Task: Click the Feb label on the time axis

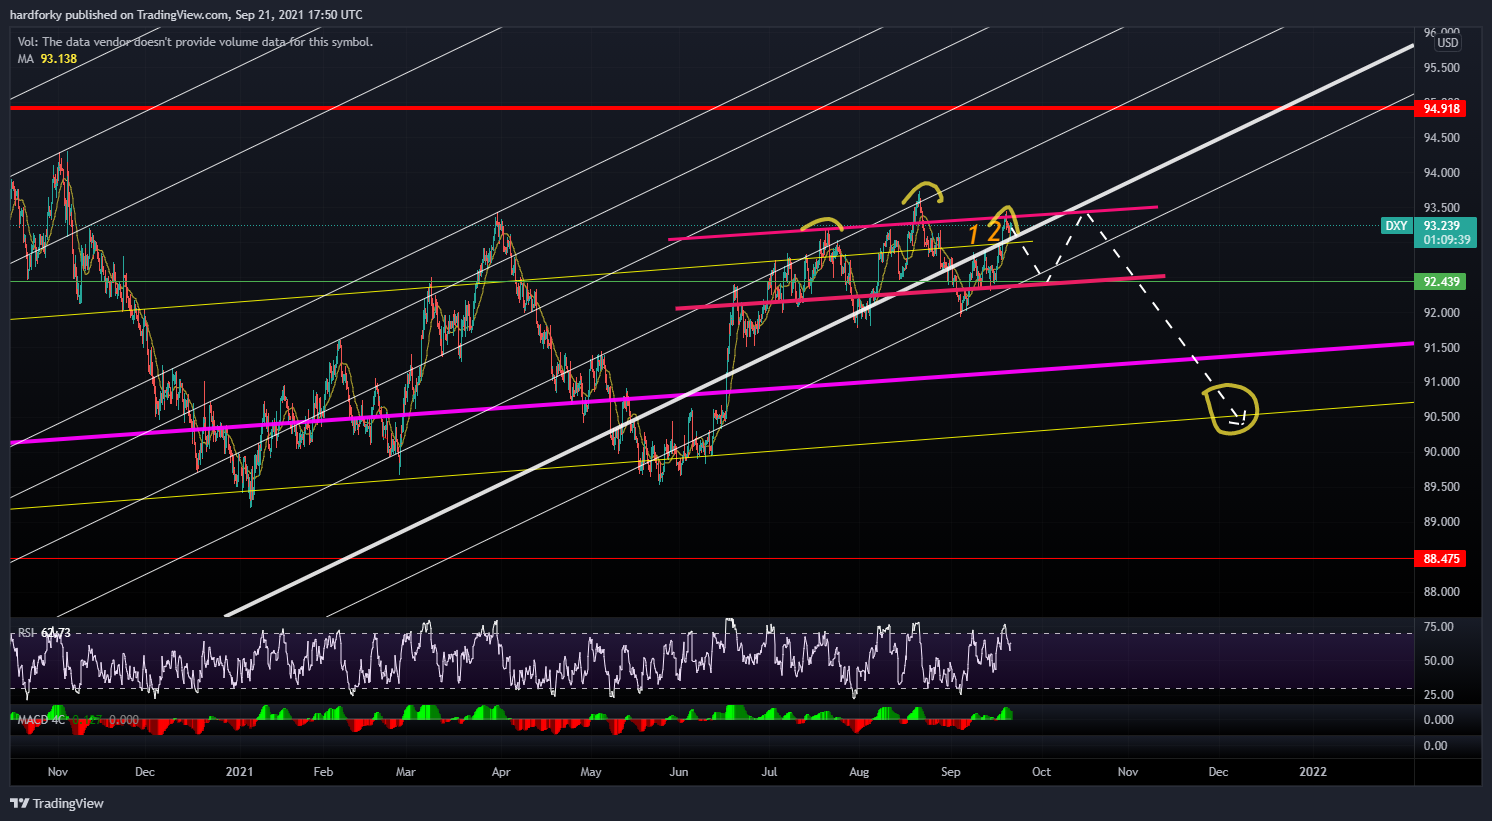Action: click(x=323, y=772)
